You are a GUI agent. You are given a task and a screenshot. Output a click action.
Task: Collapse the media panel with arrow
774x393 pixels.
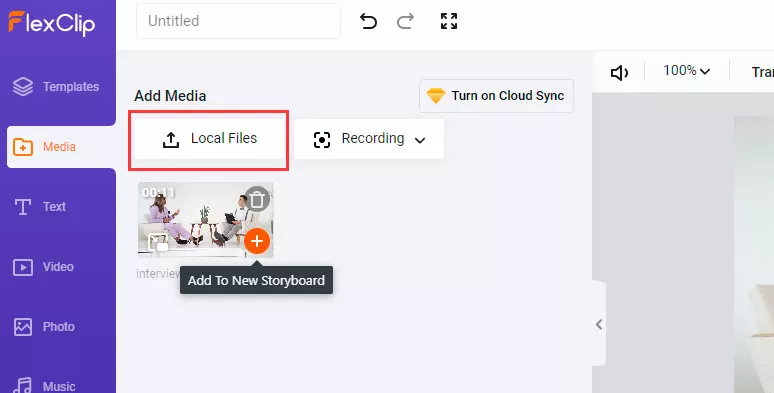pos(599,324)
